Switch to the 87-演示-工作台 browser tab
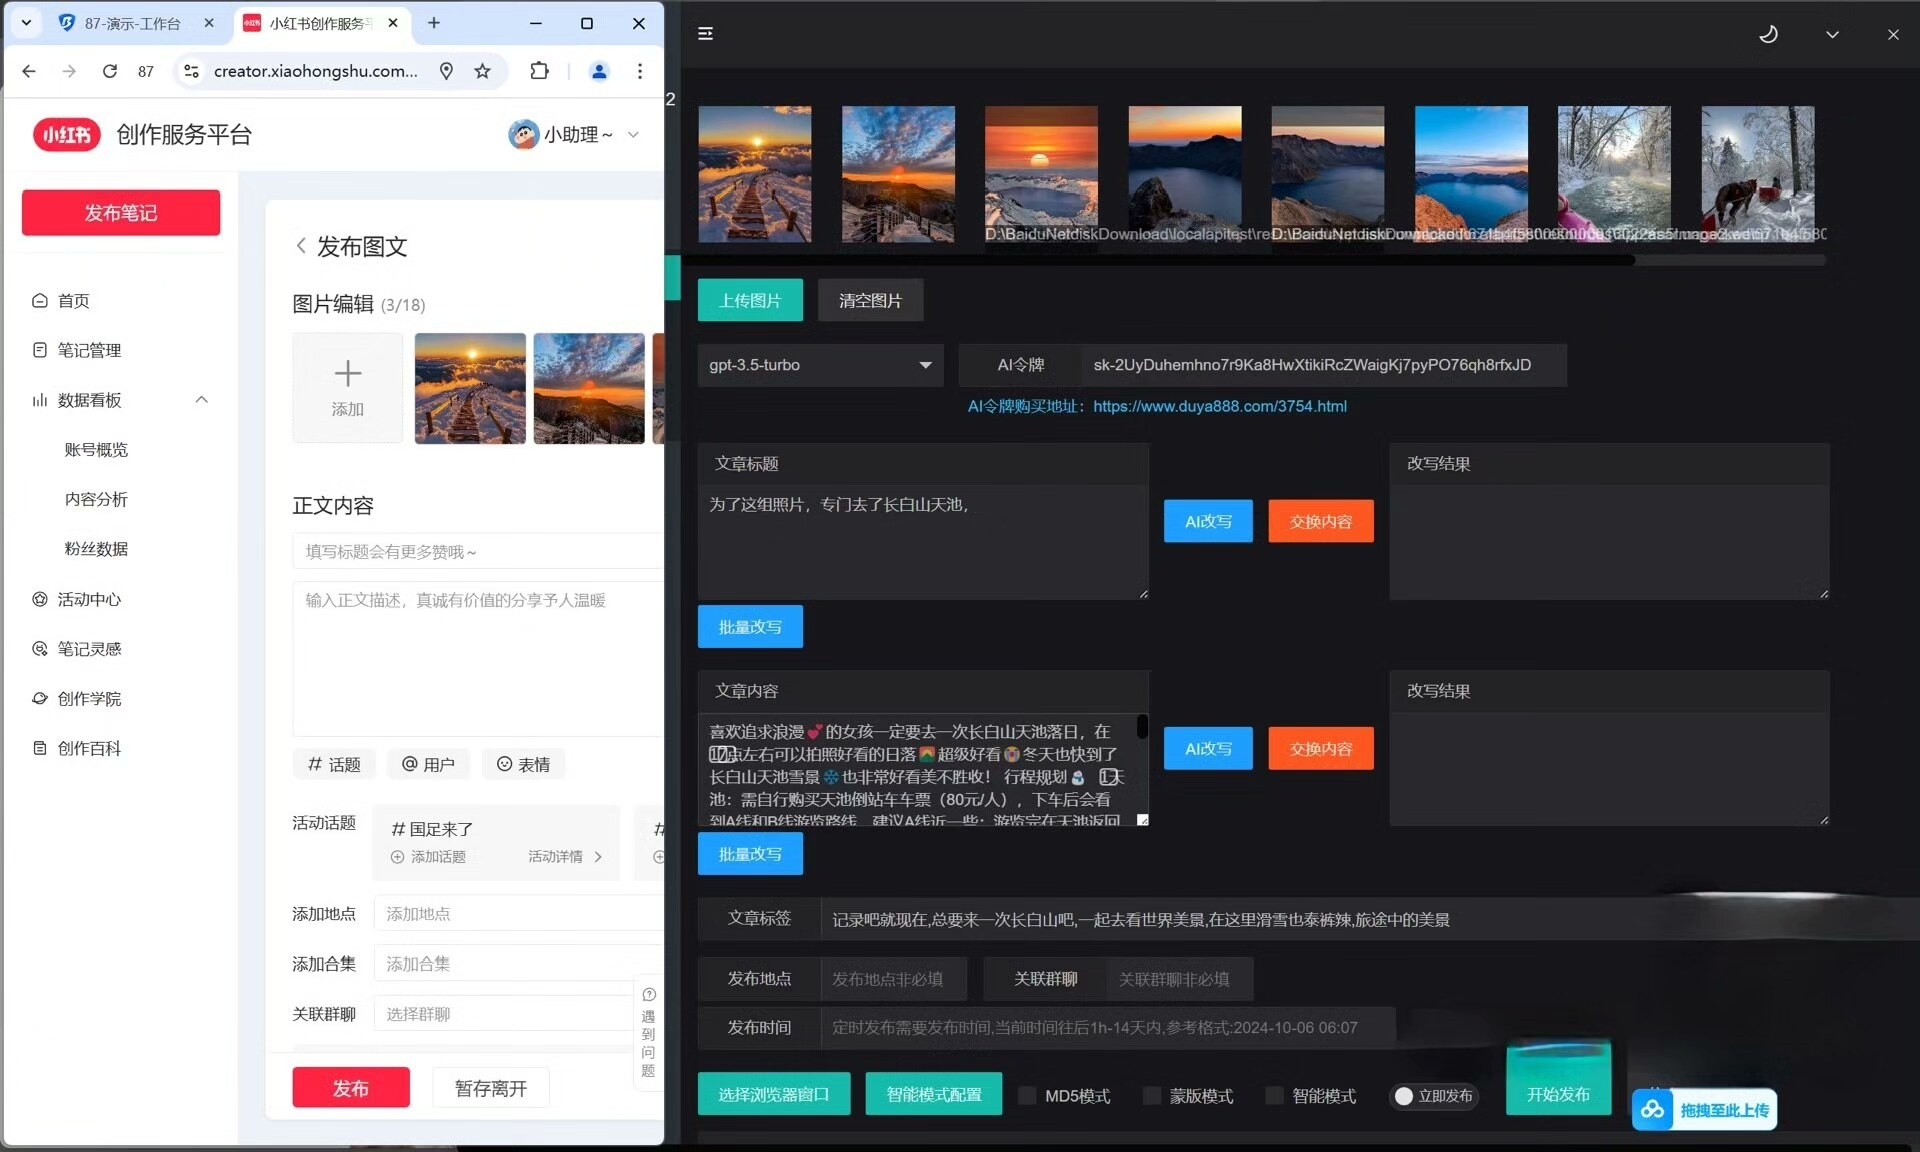Viewport: 1920px width, 1152px height. pyautogui.click(x=130, y=23)
